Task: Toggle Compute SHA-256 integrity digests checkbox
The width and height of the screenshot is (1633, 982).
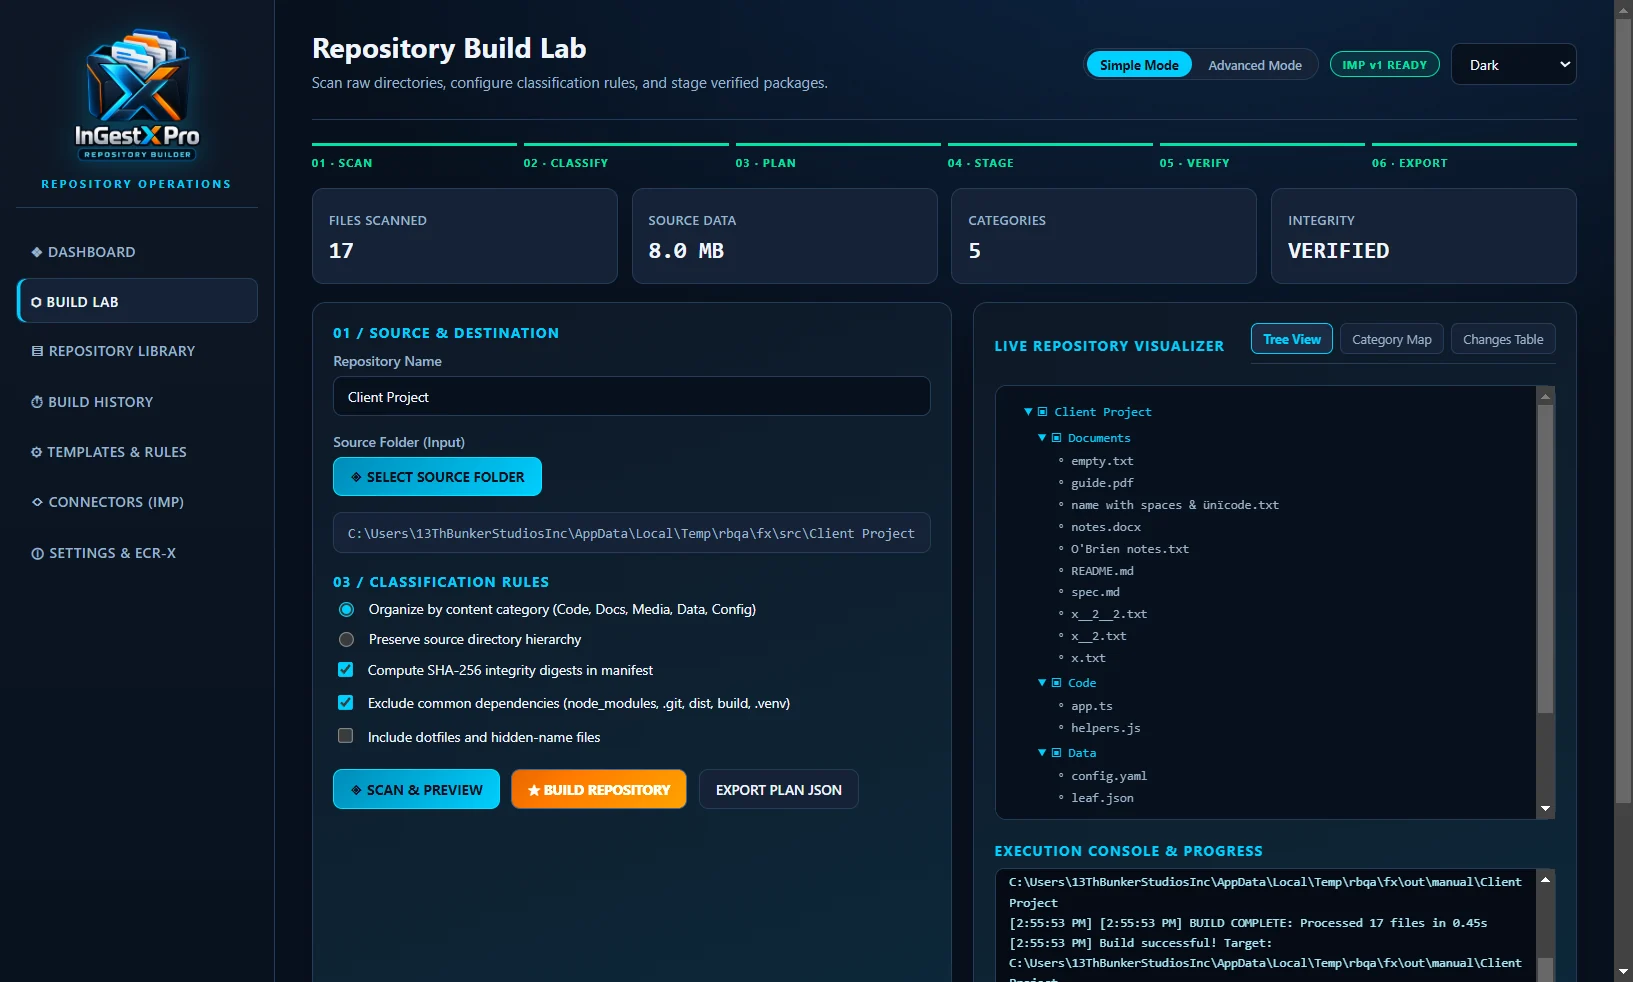Action: click(345, 670)
